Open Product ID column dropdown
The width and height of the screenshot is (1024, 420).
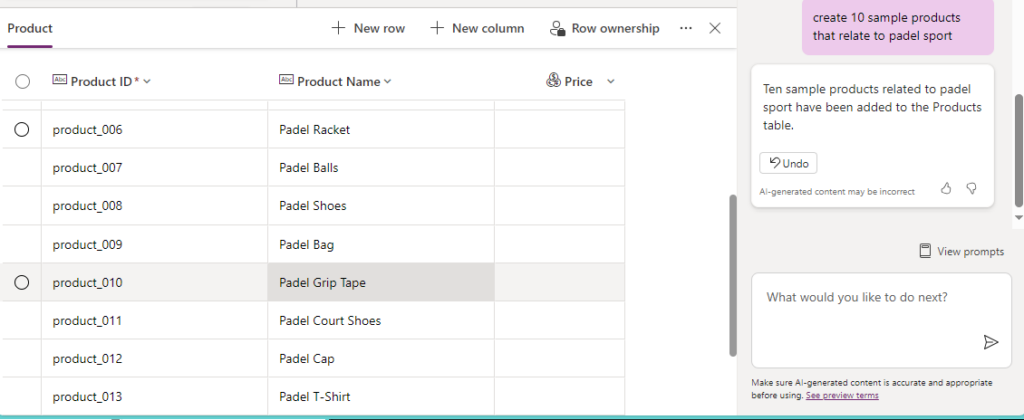pyautogui.click(x=147, y=81)
